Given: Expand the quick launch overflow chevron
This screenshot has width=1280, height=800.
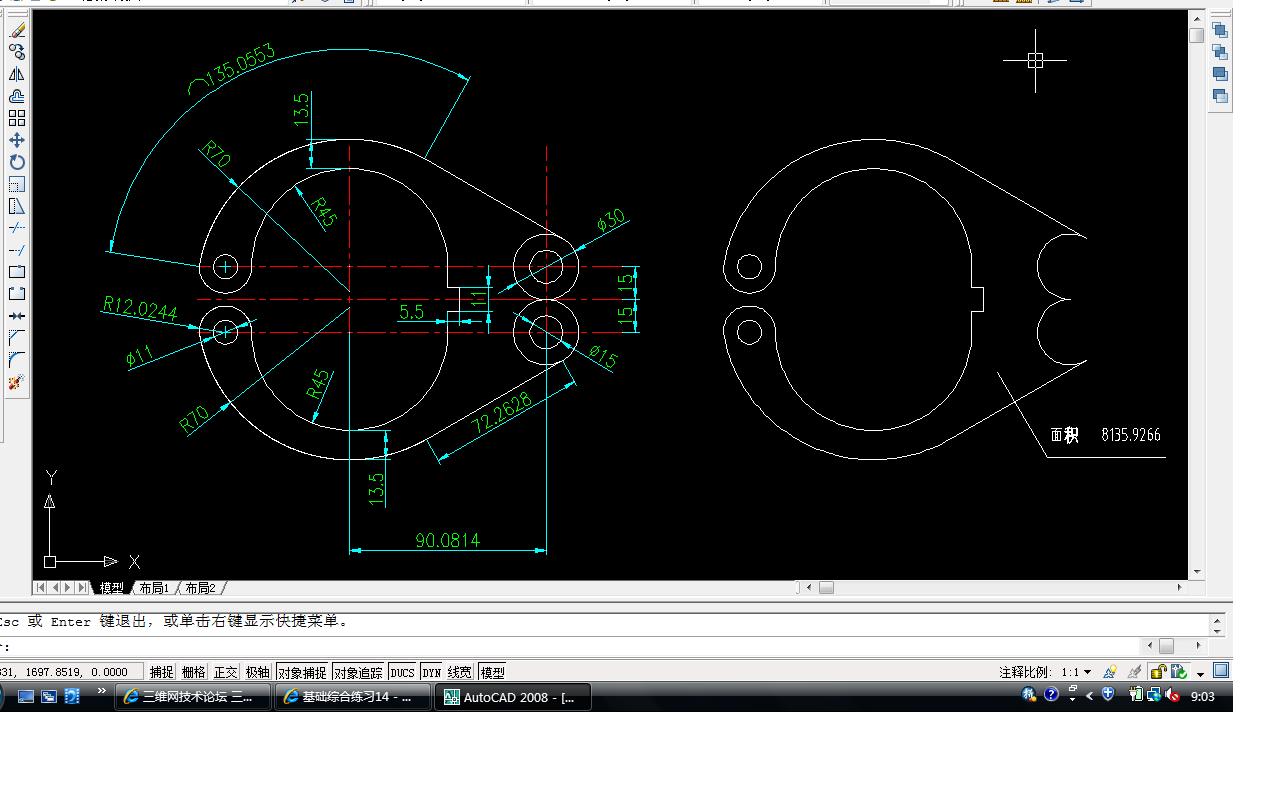Looking at the screenshot, I should pos(101,692).
